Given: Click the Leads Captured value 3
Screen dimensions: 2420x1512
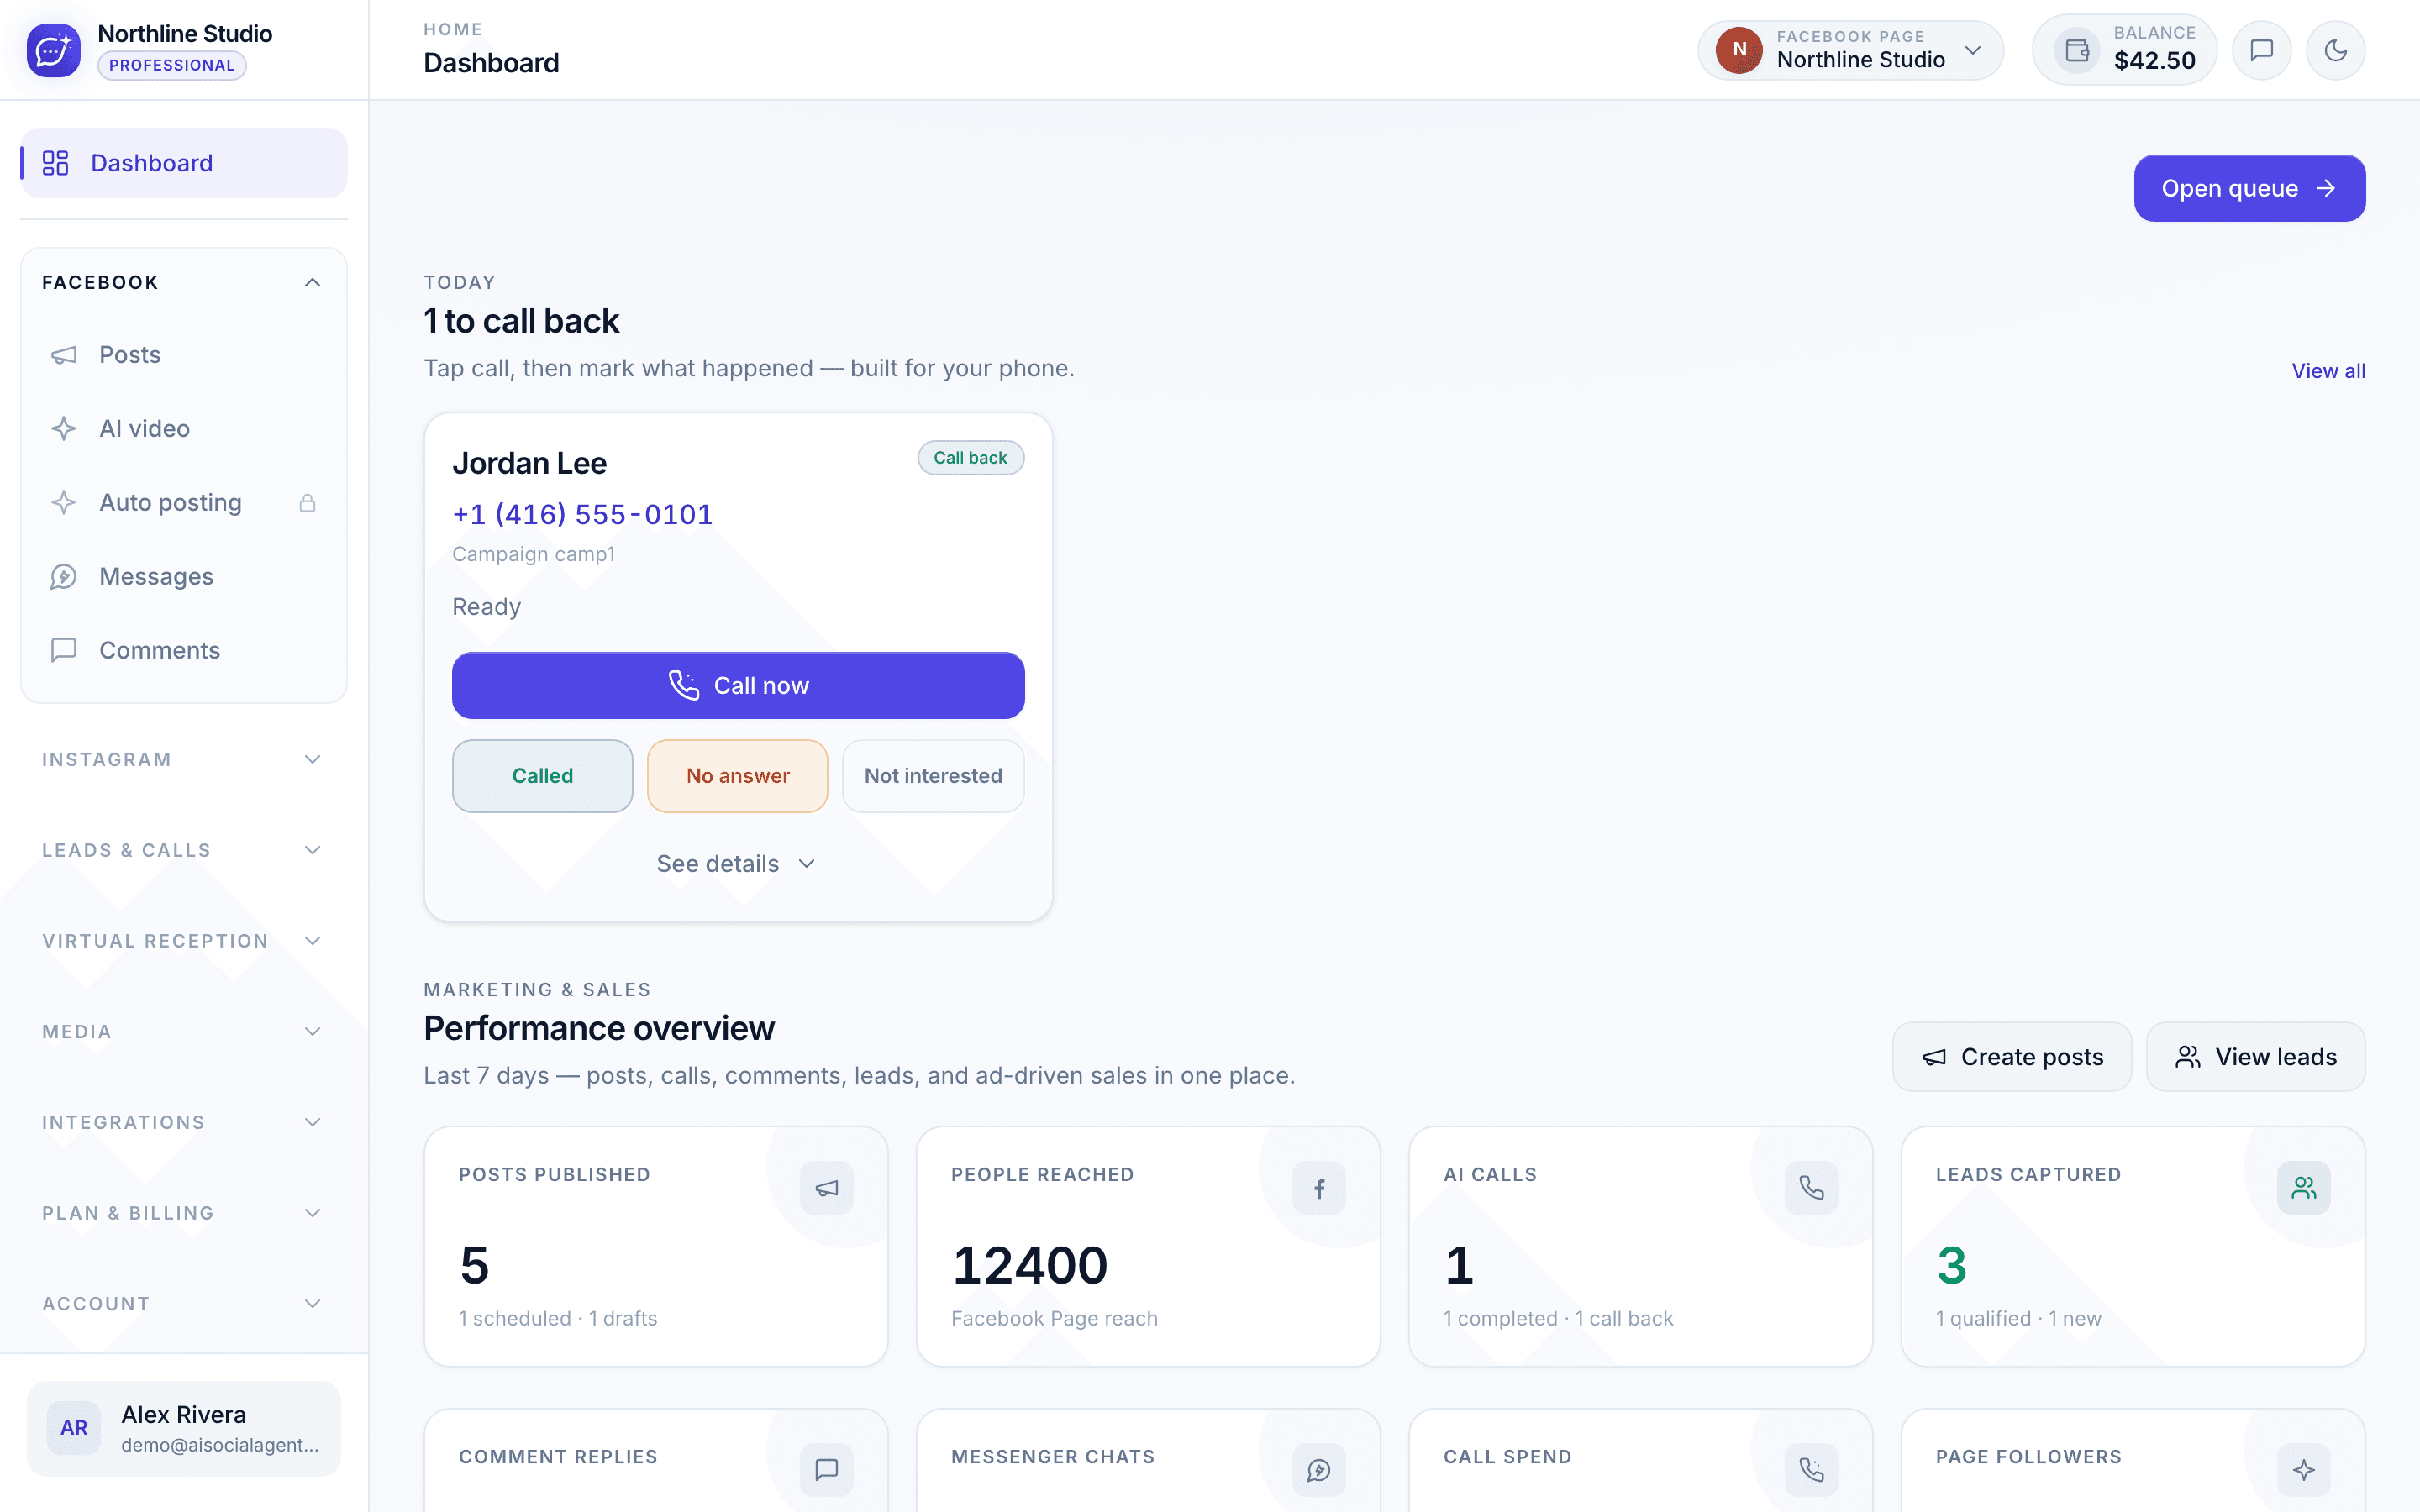Looking at the screenshot, I should [x=1951, y=1265].
